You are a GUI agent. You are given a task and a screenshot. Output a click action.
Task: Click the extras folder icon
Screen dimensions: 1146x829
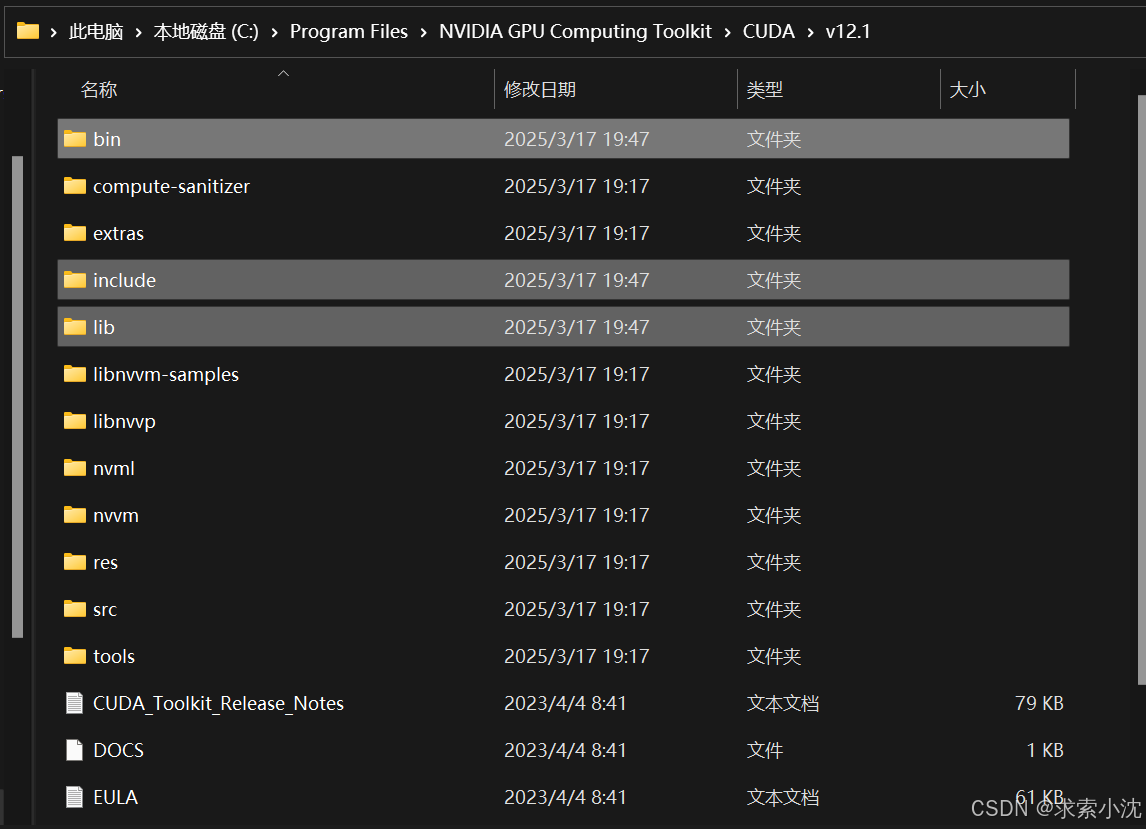point(75,232)
